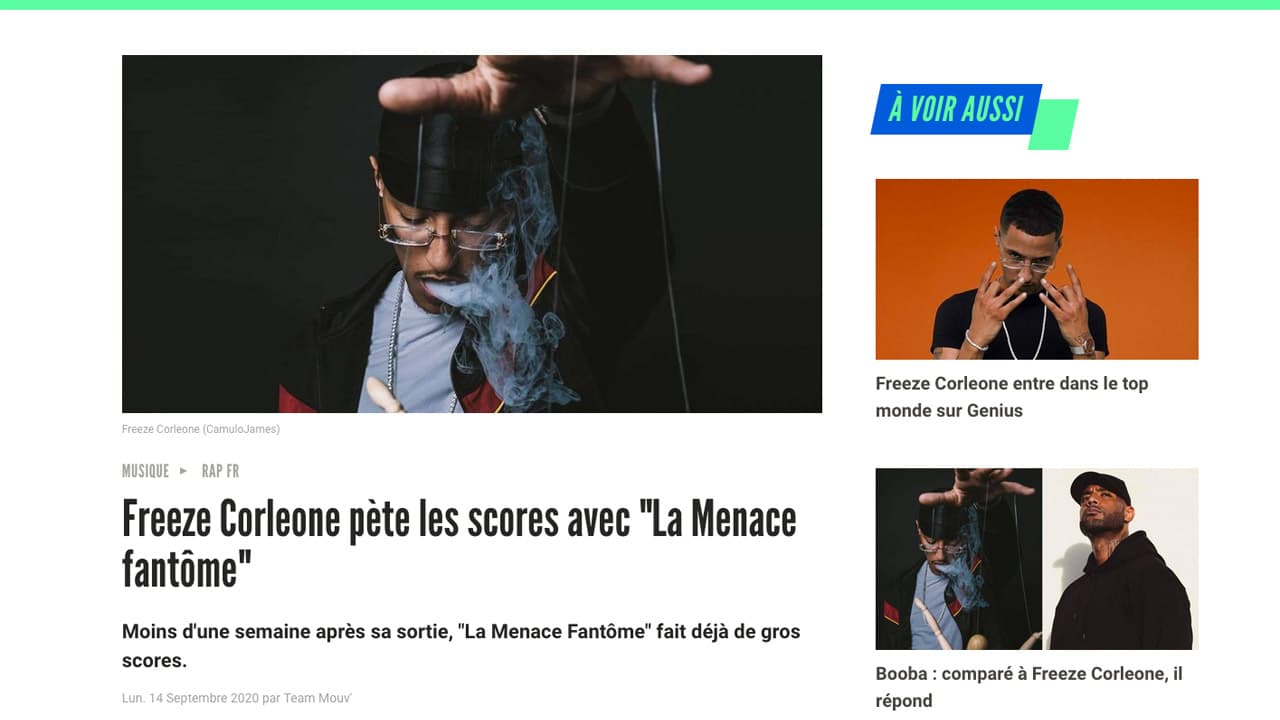Click the phrase "La Menace fantôme" in the headline
1280x720 pixels.
[460, 545]
